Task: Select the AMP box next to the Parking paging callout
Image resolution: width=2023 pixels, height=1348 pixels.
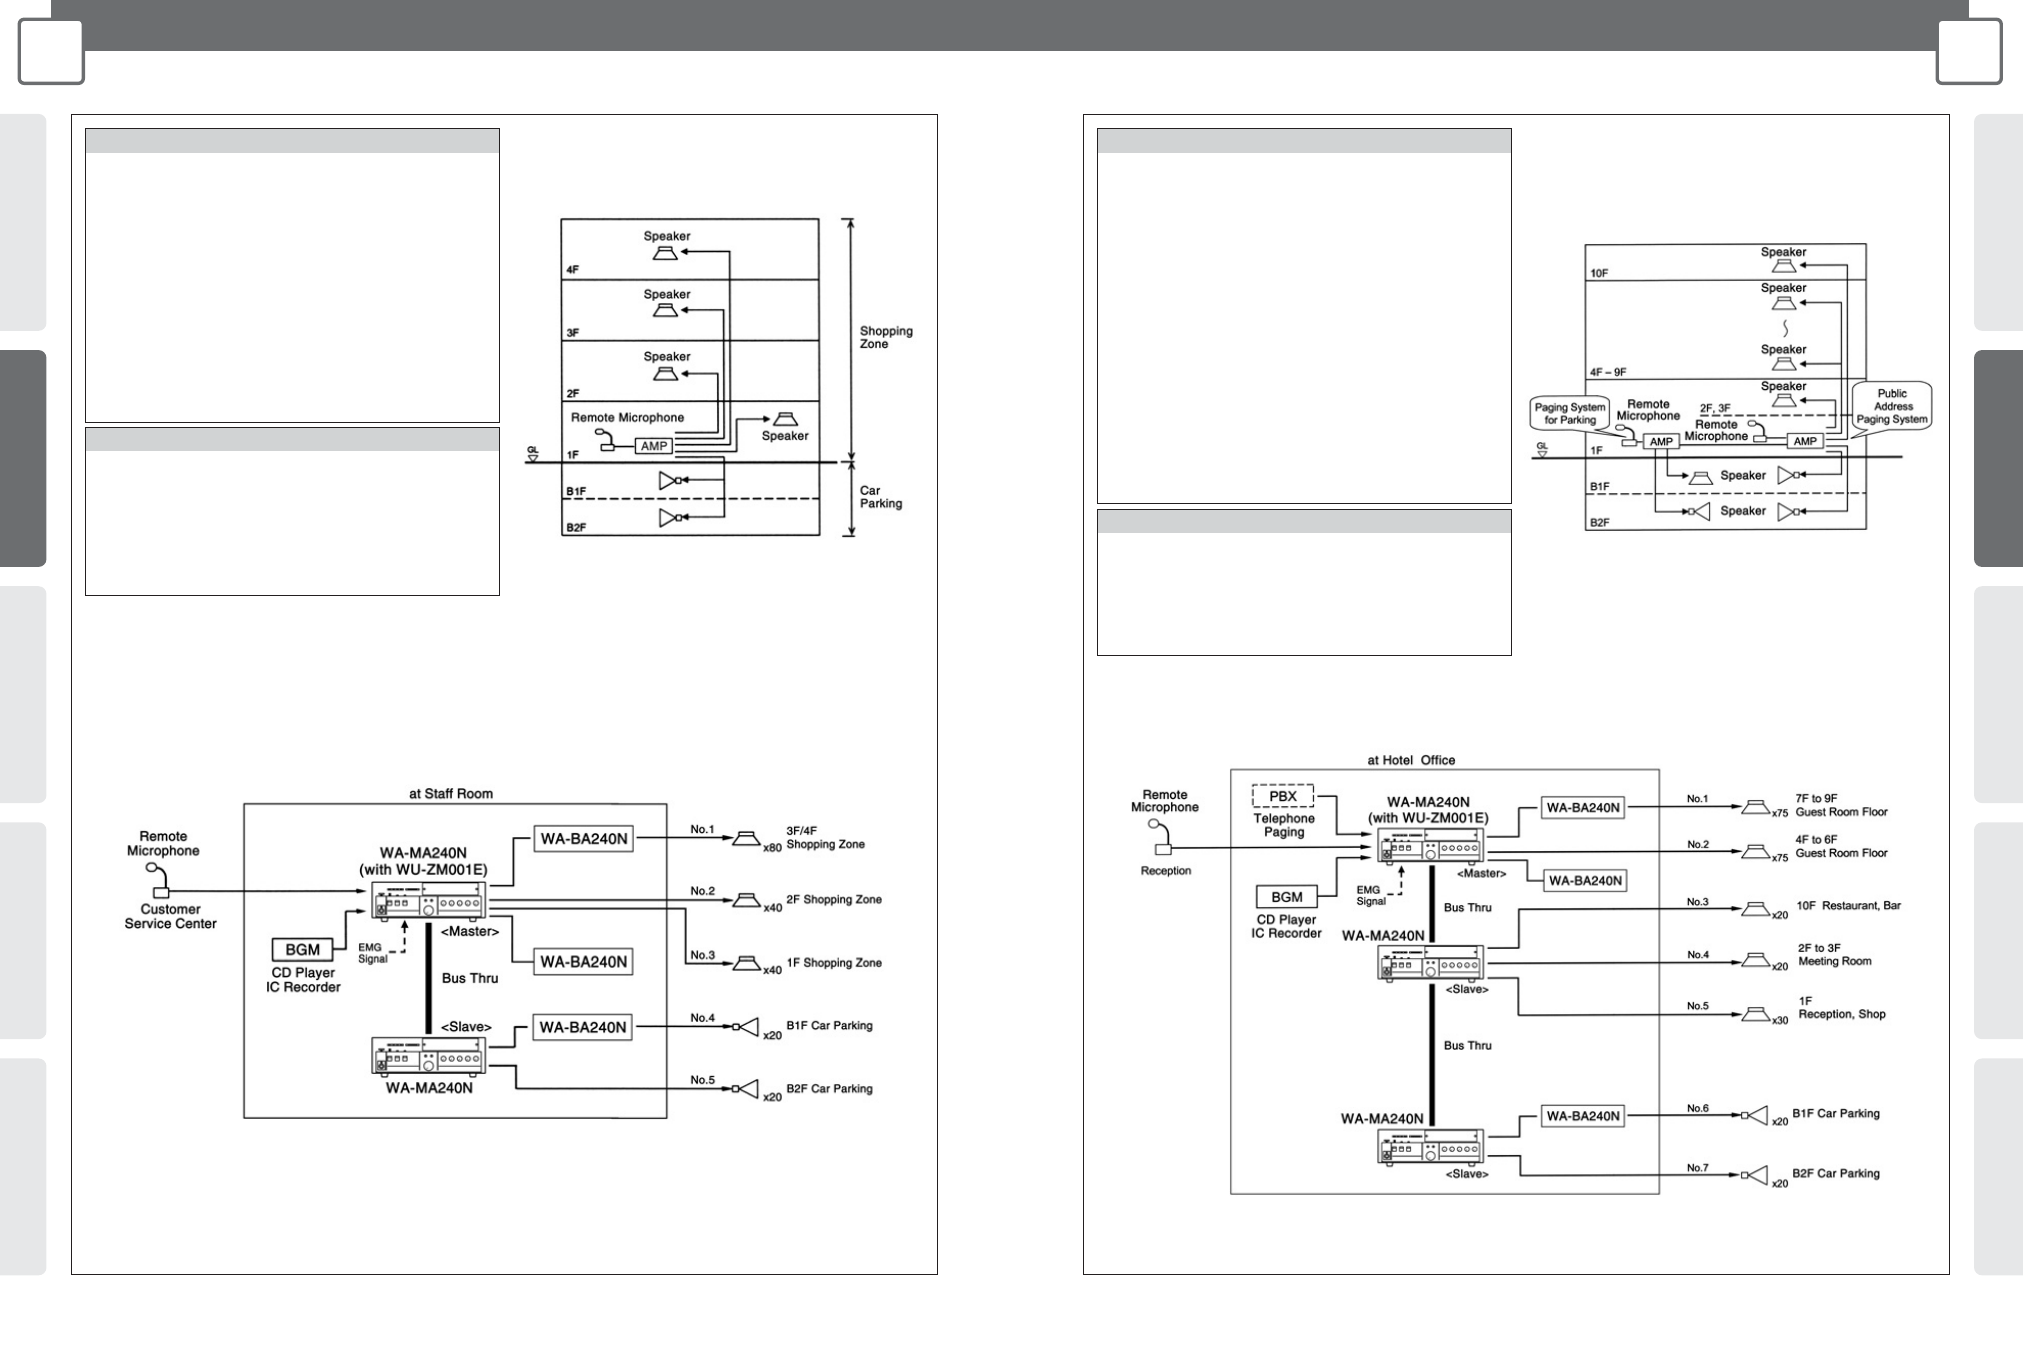Action: 1661,442
